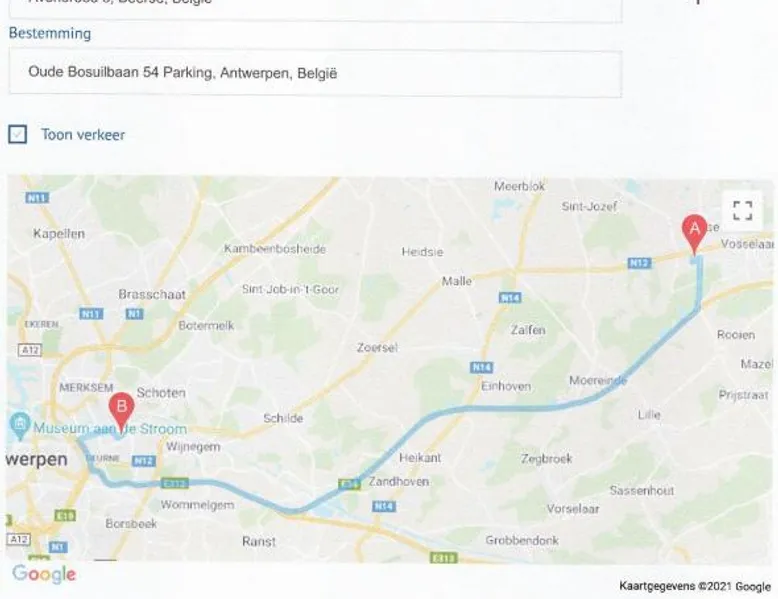Click the E313 shield near Wommelgem

point(175,483)
